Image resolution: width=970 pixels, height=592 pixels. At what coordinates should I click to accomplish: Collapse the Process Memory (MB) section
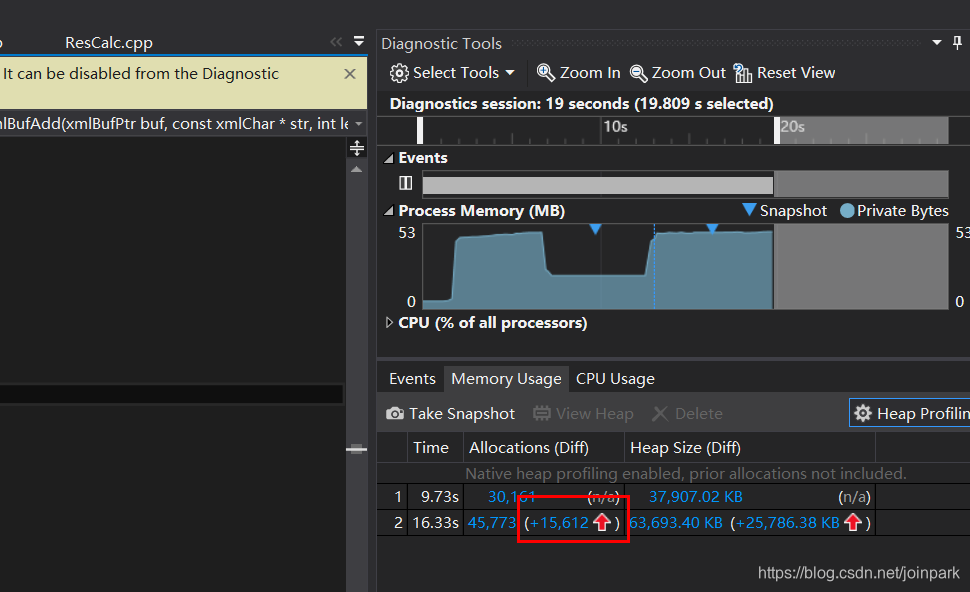coord(388,211)
